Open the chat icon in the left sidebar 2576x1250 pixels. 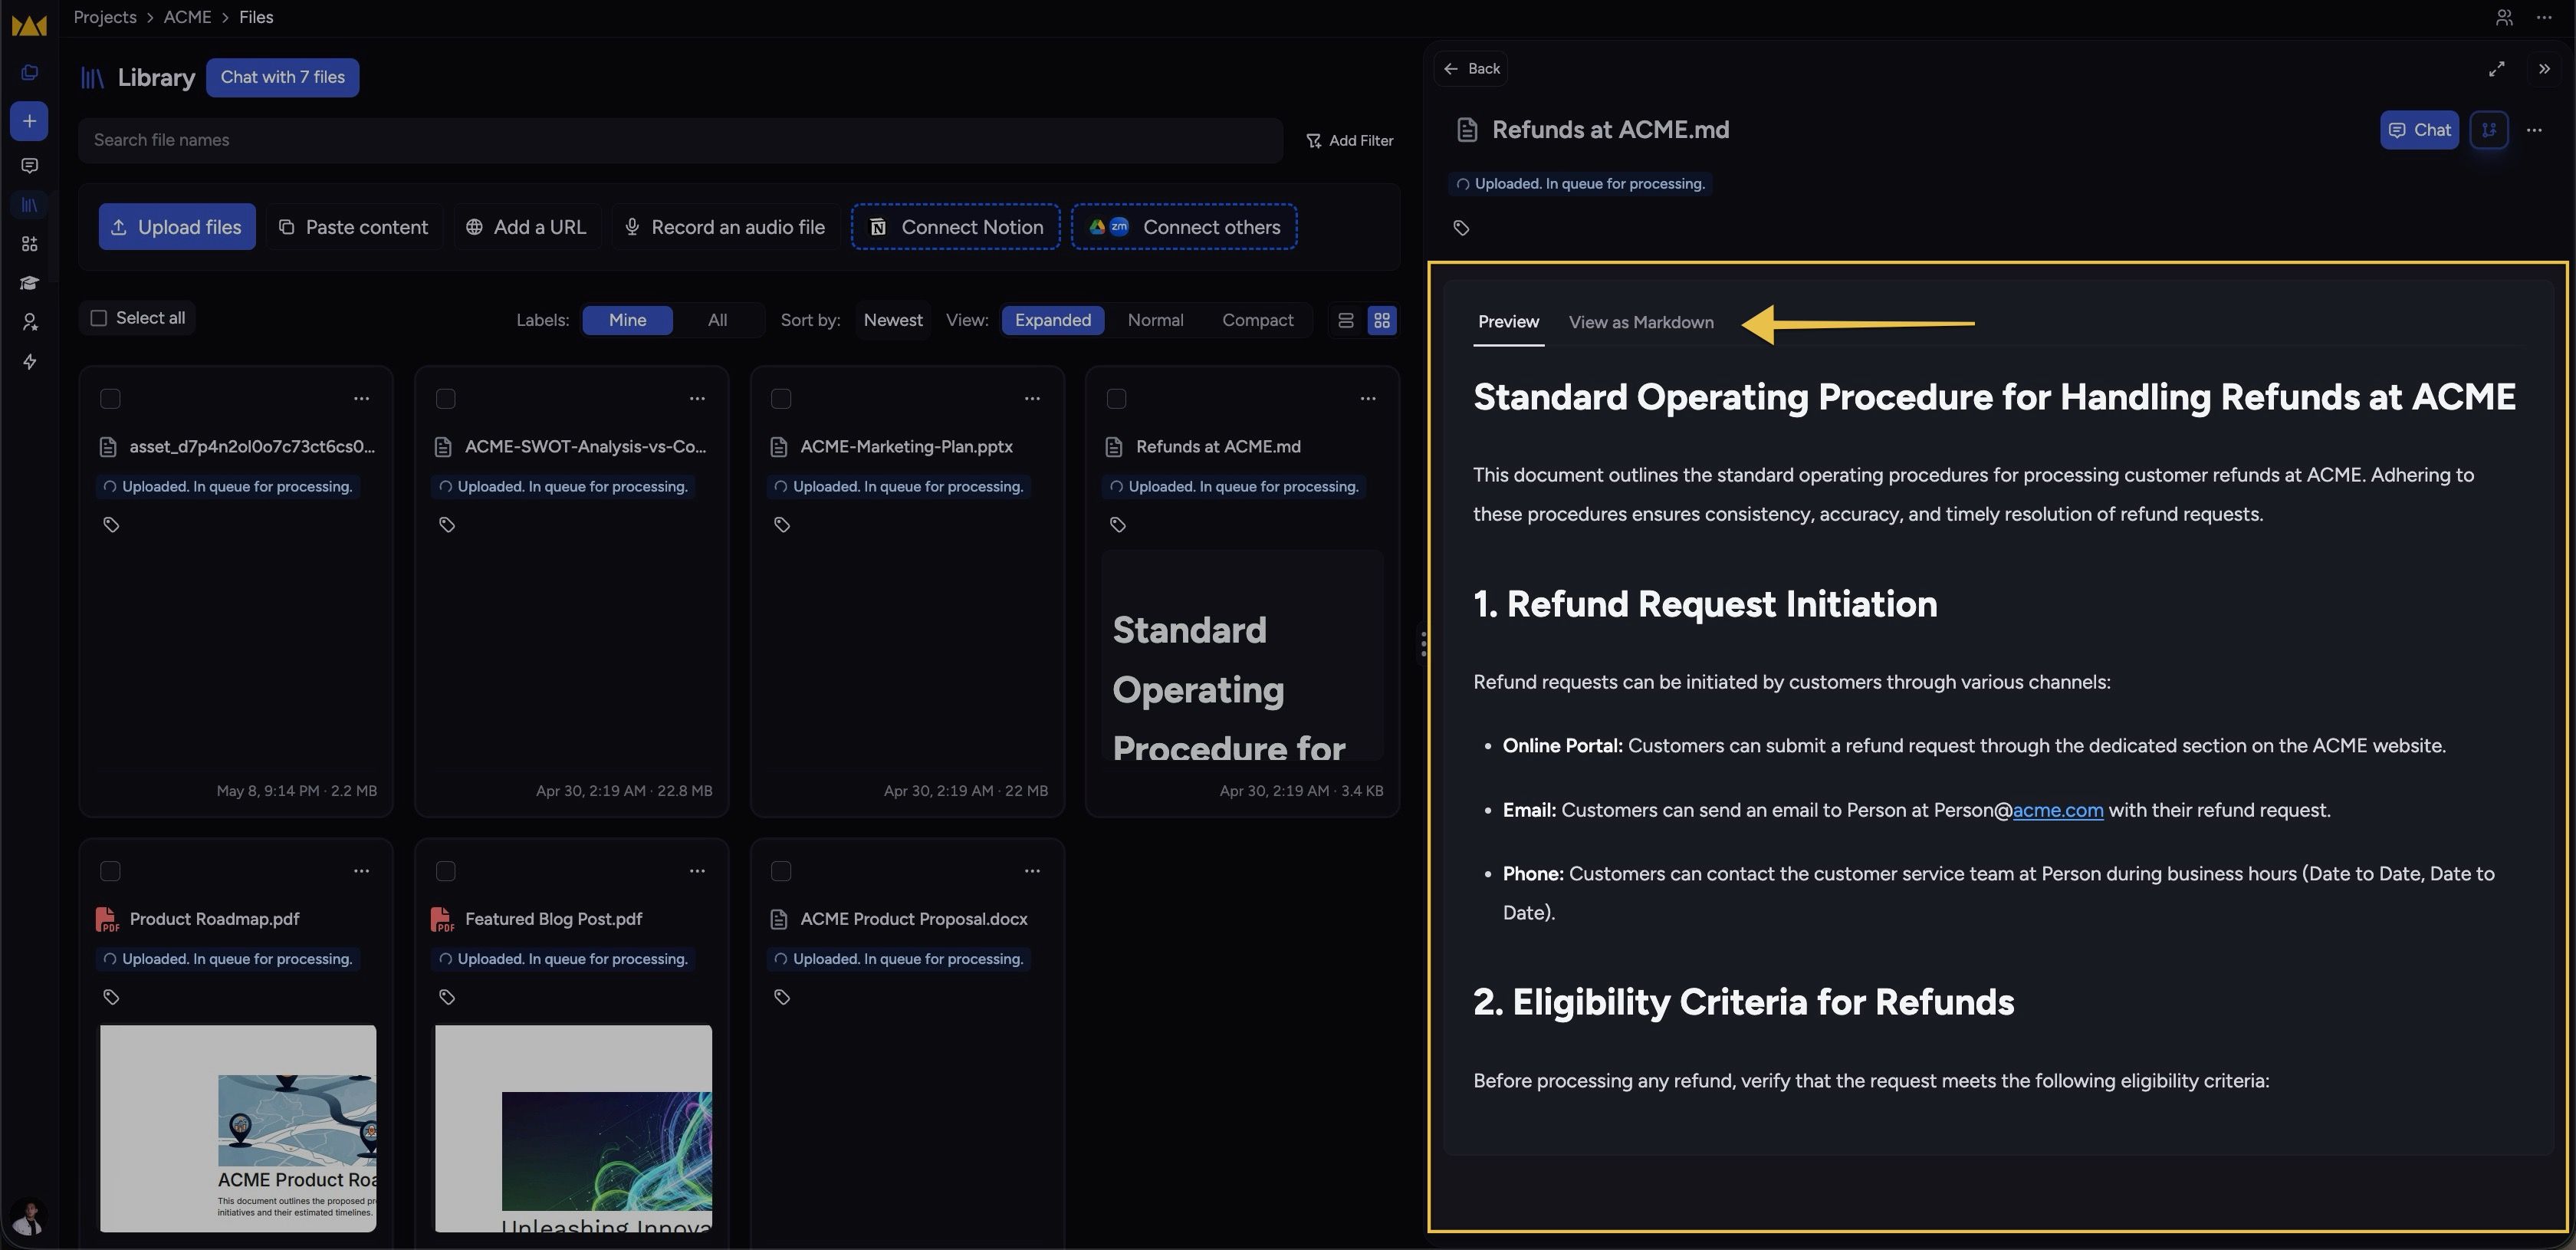click(29, 166)
